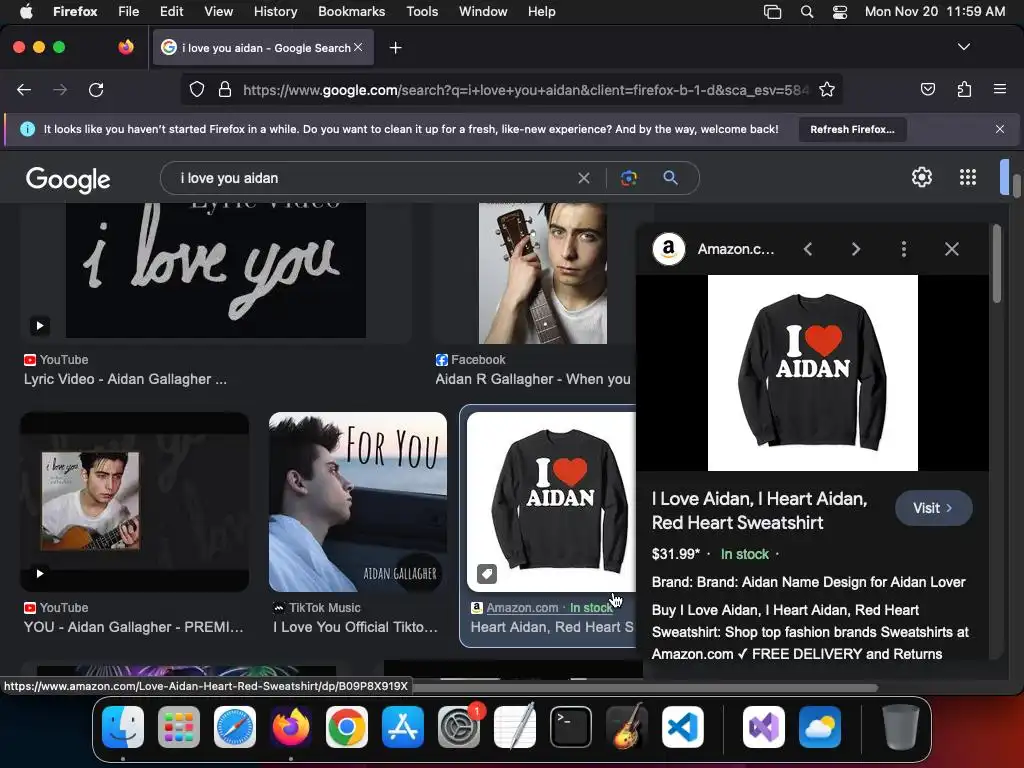The image size is (1024, 768).
Task: Open the three-dot menu in preview panel
Action: coord(904,249)
